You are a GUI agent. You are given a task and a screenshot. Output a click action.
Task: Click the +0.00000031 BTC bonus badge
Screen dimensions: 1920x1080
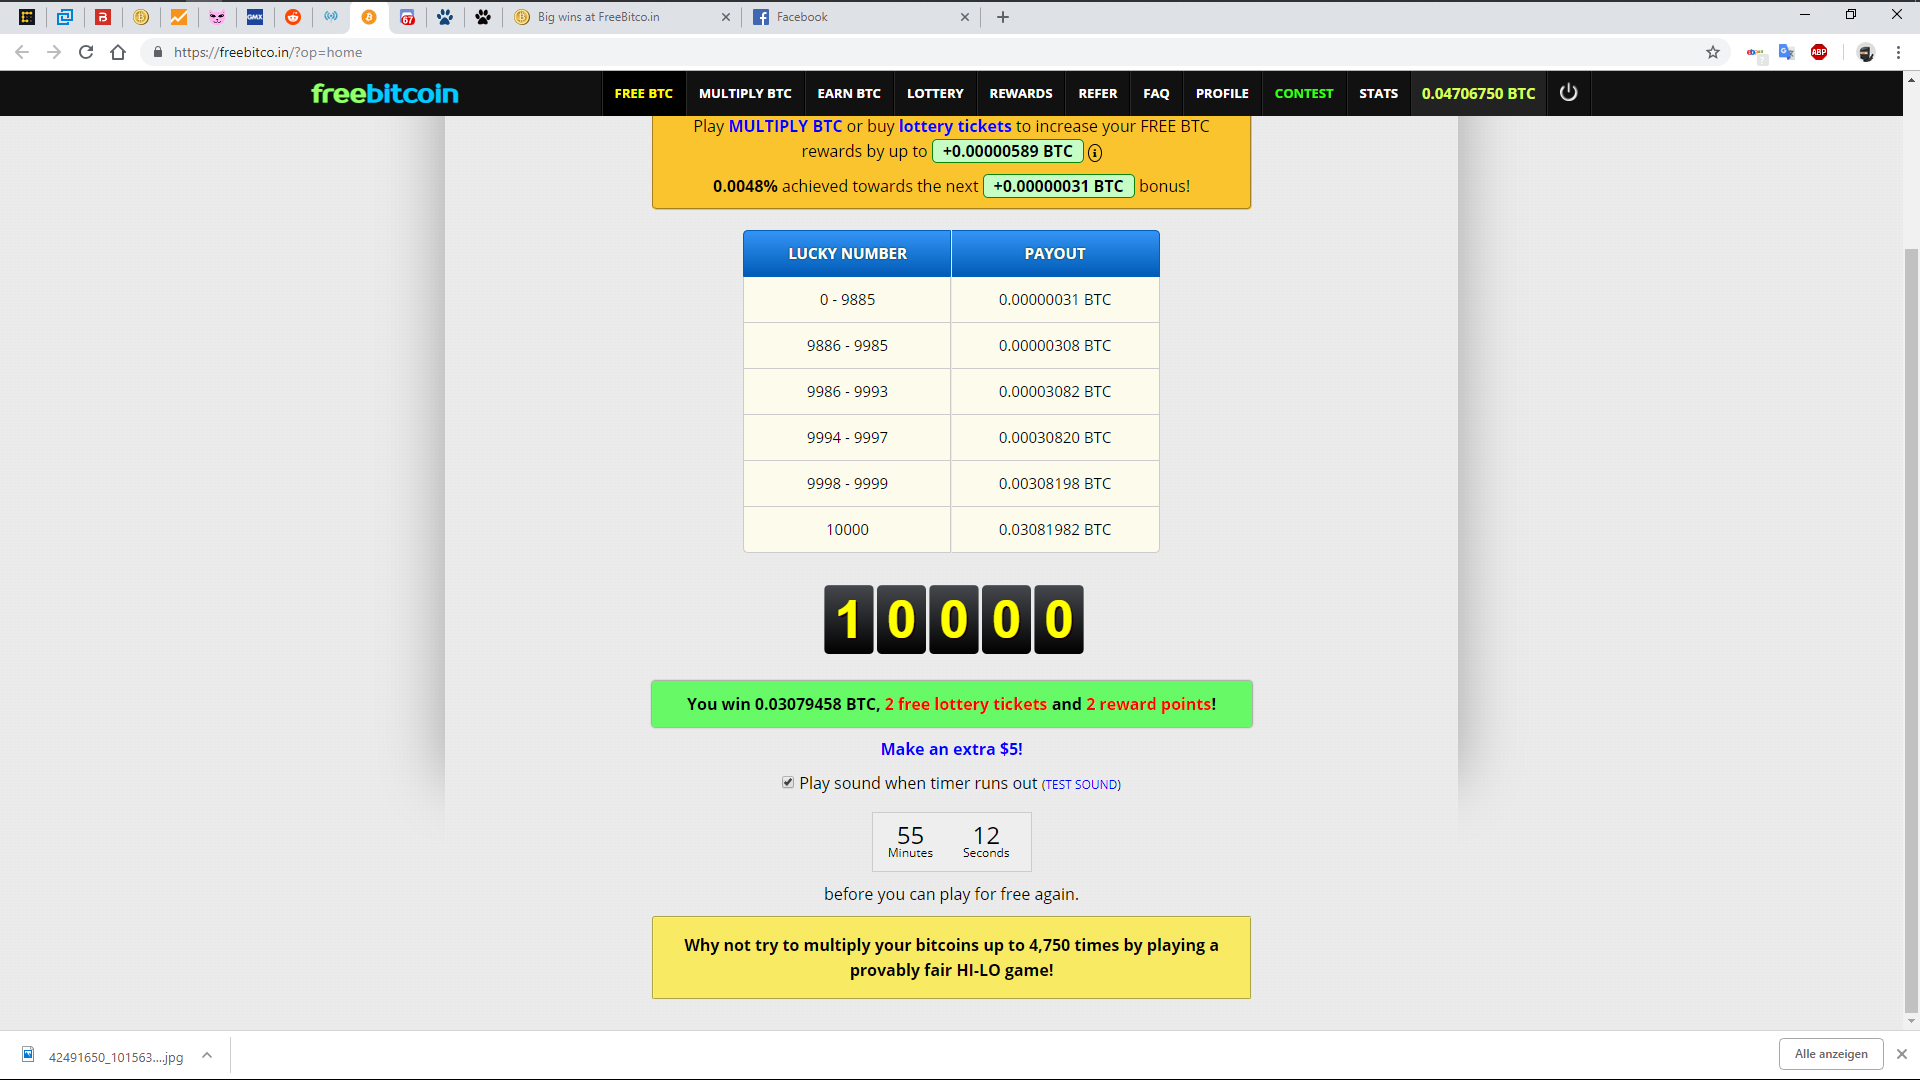pyautogui.click(x=1058, y=186)
